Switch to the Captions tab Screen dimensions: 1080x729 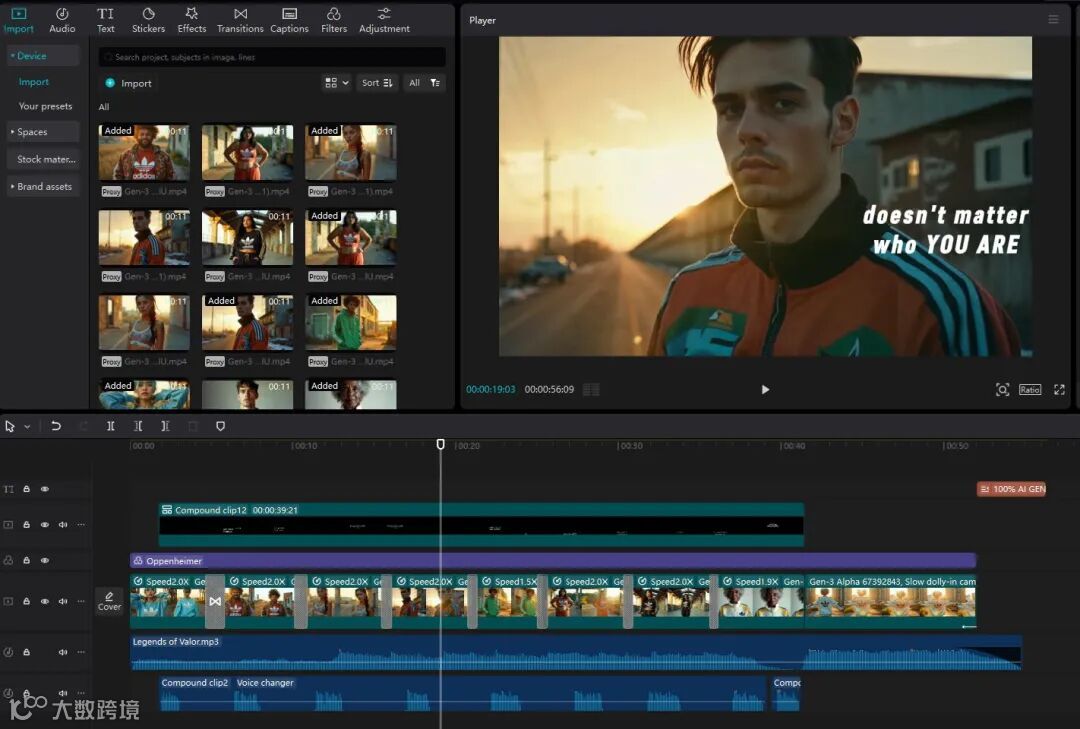289,19
